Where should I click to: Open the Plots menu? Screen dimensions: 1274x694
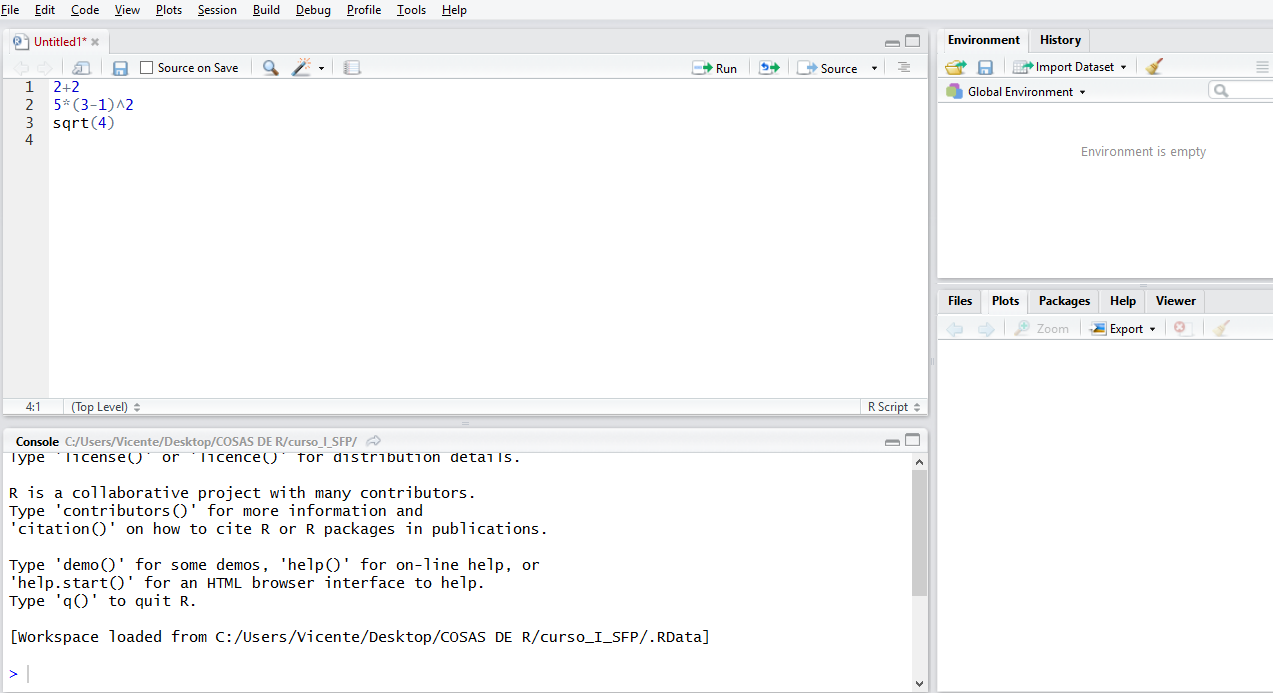pyautogui.click(x=169, y=10)
